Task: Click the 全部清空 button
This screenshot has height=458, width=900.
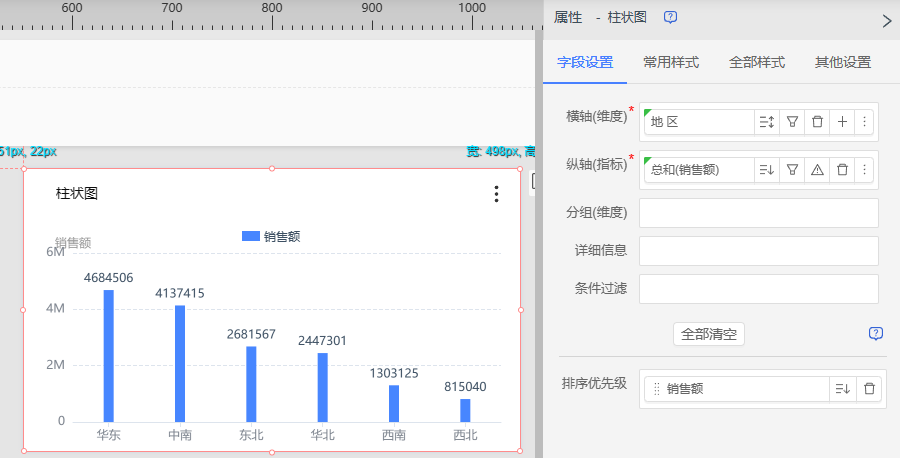Action: tap(709, 334)
